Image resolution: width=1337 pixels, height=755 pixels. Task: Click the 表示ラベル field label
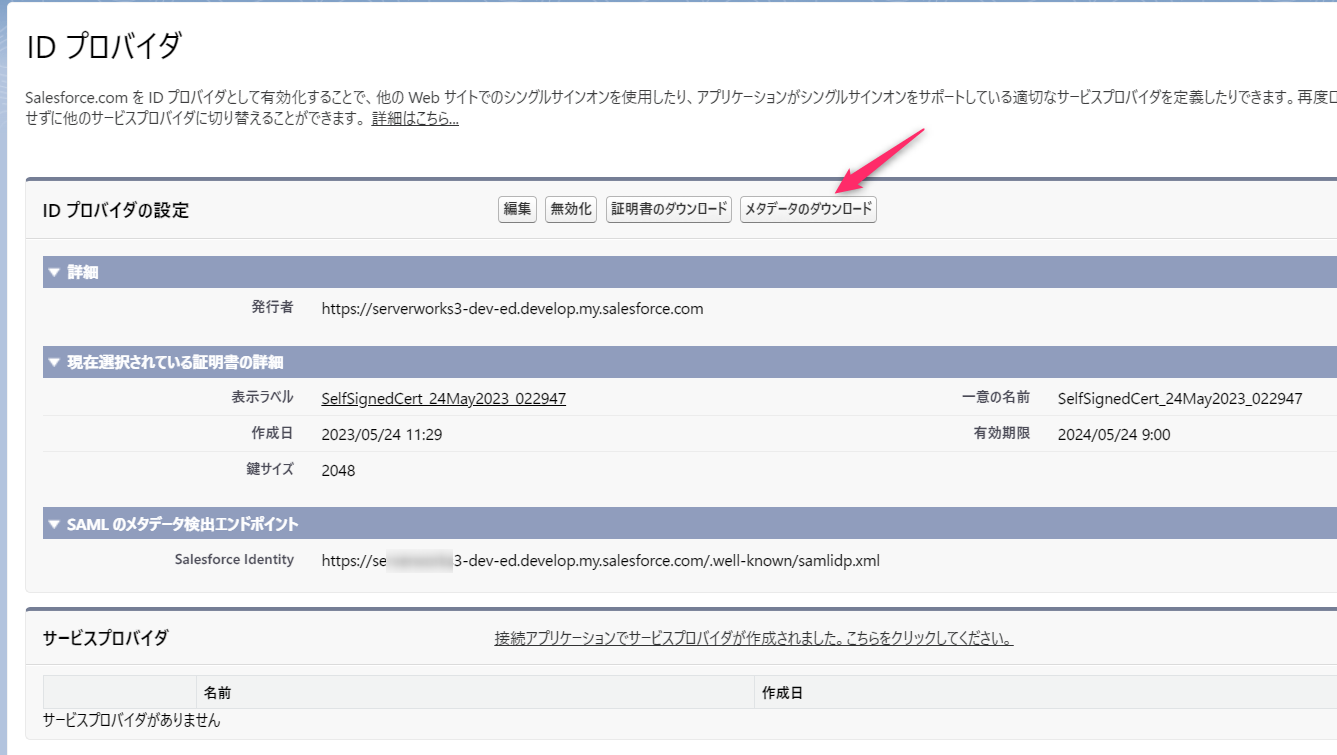click(x=262, y=397)
